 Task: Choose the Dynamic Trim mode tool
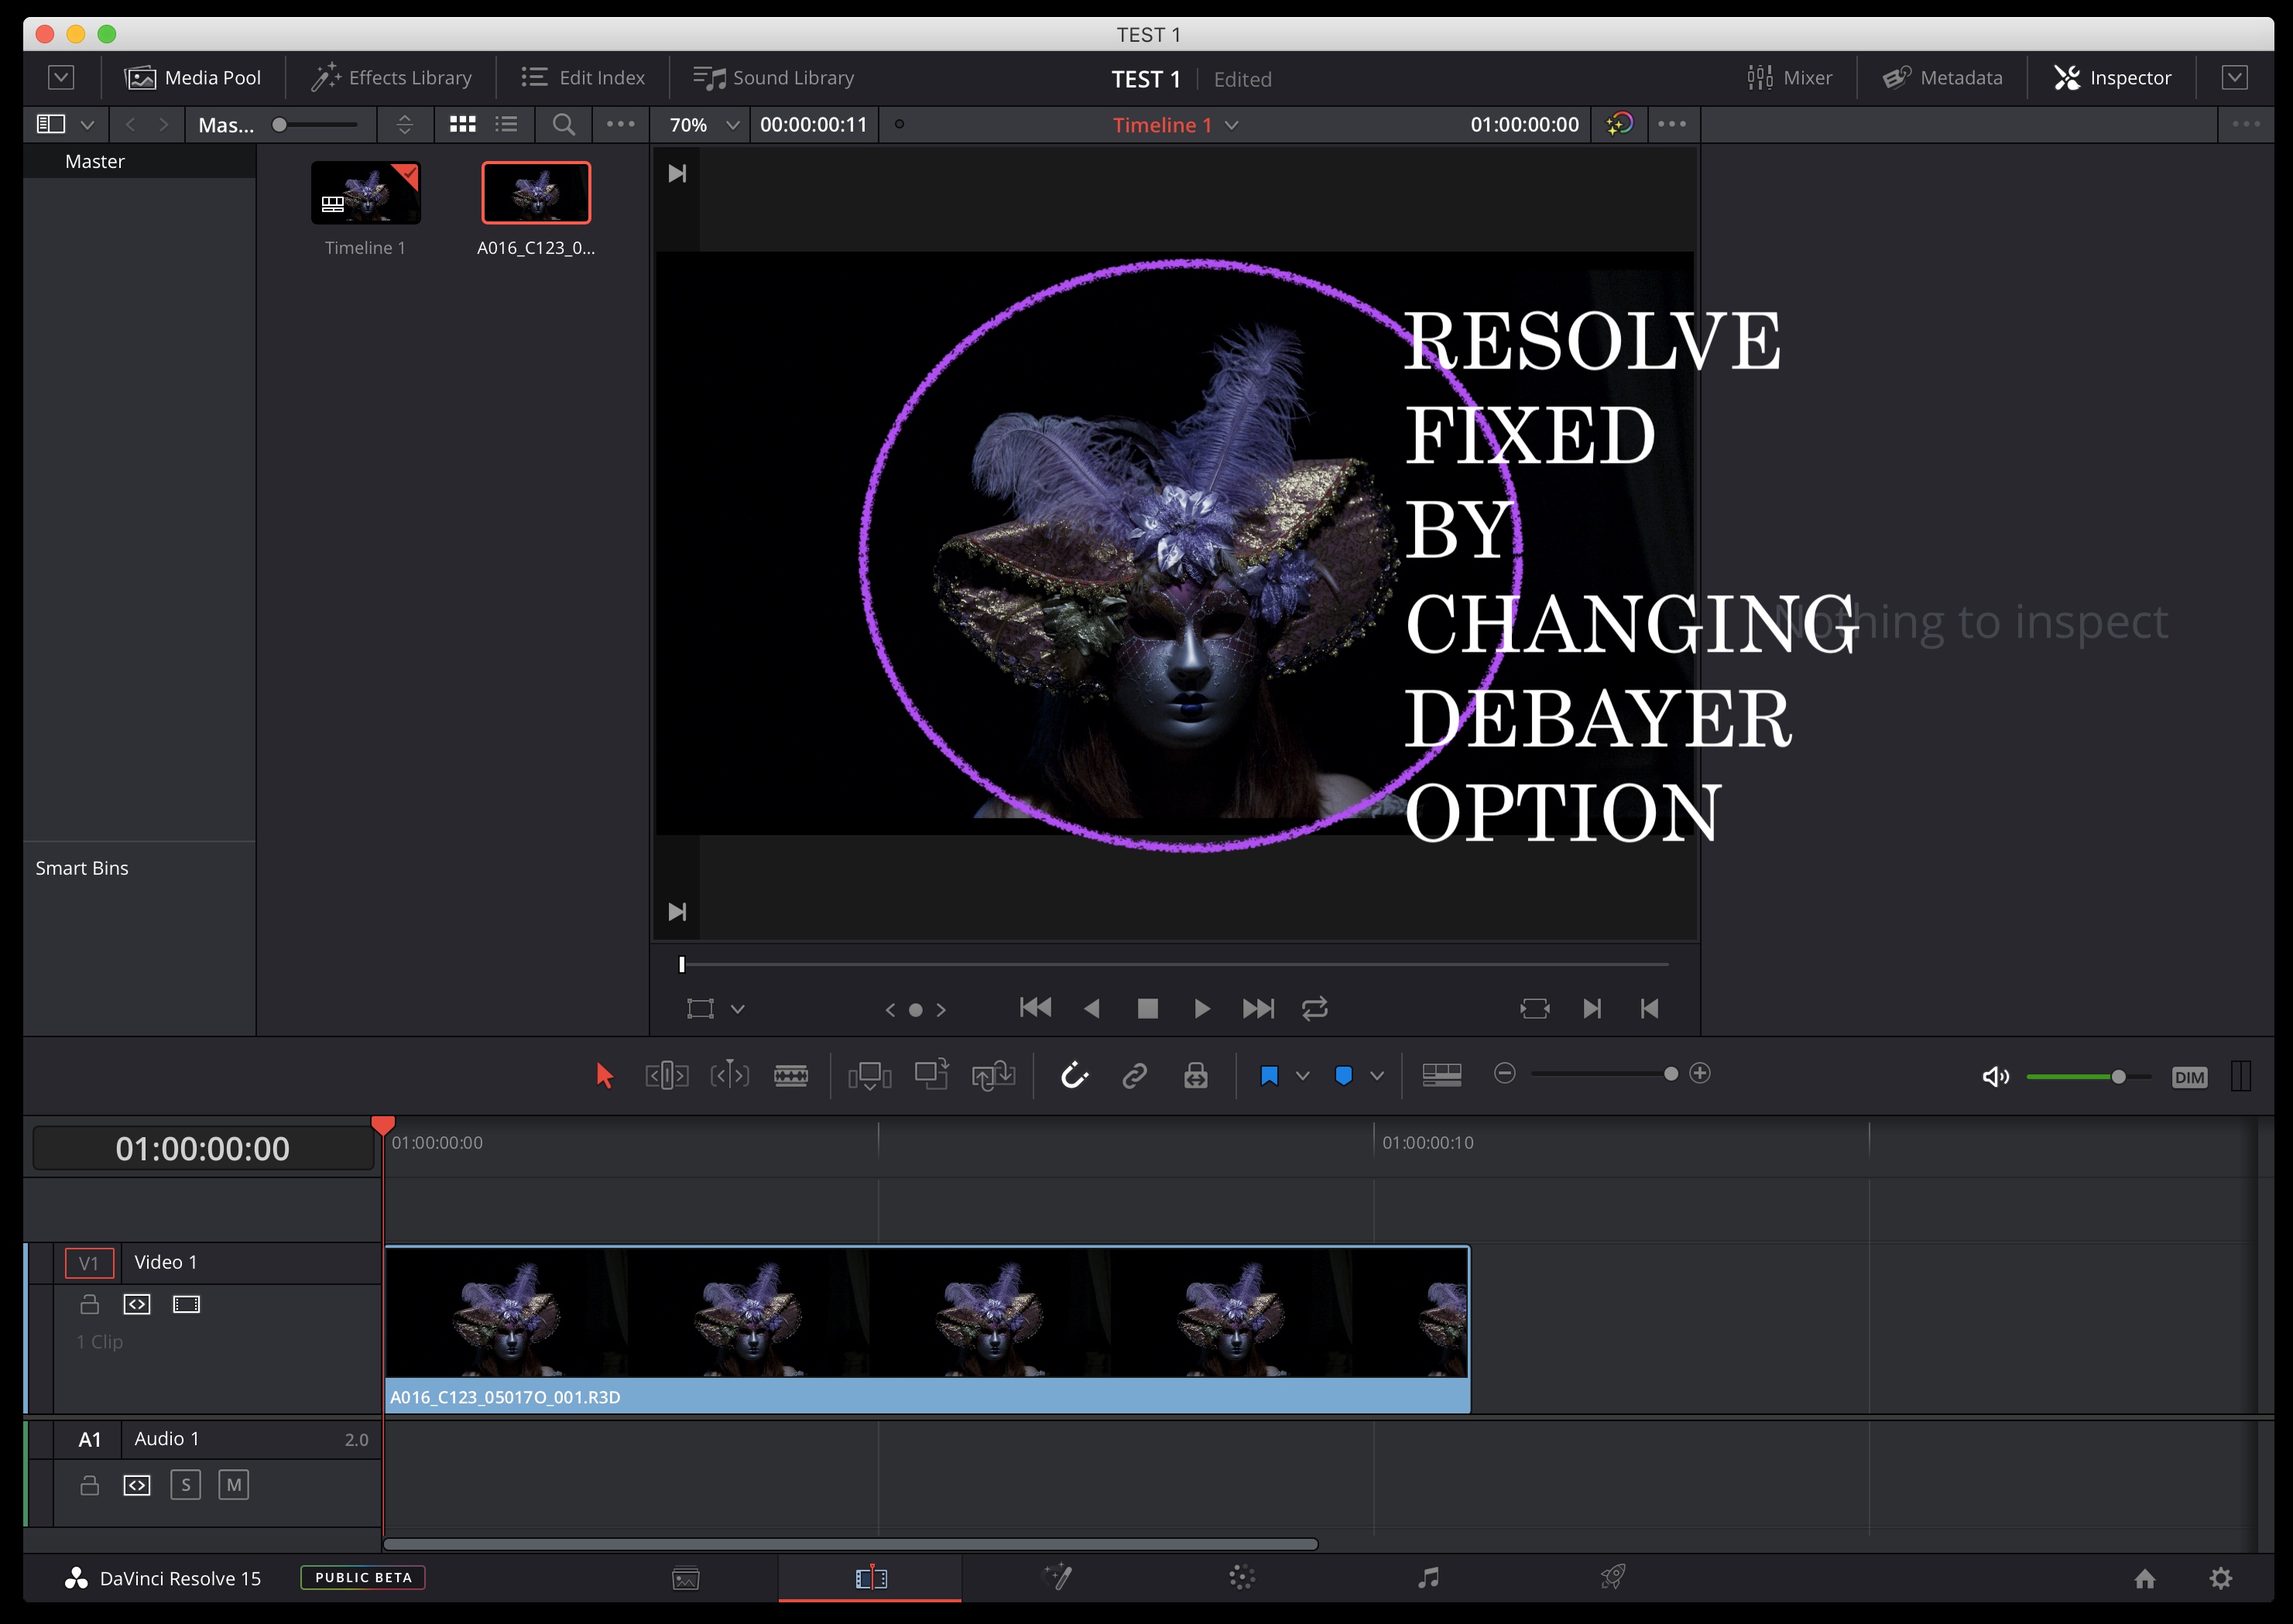point(730,1076)
